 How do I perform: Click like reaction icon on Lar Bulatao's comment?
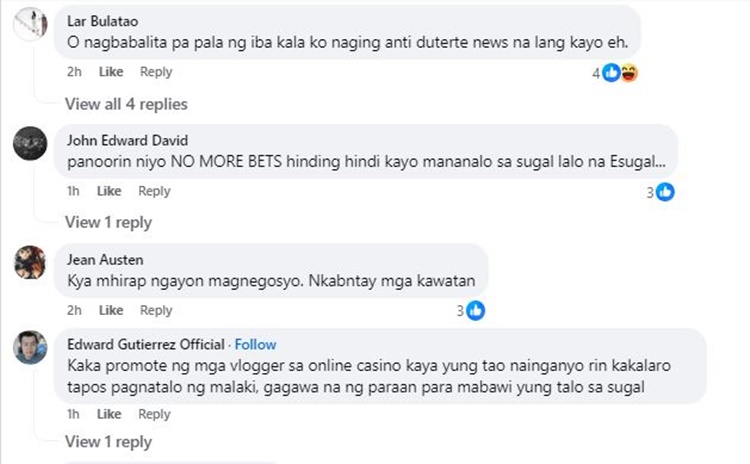pyautogui.click(x=611, y=73)
